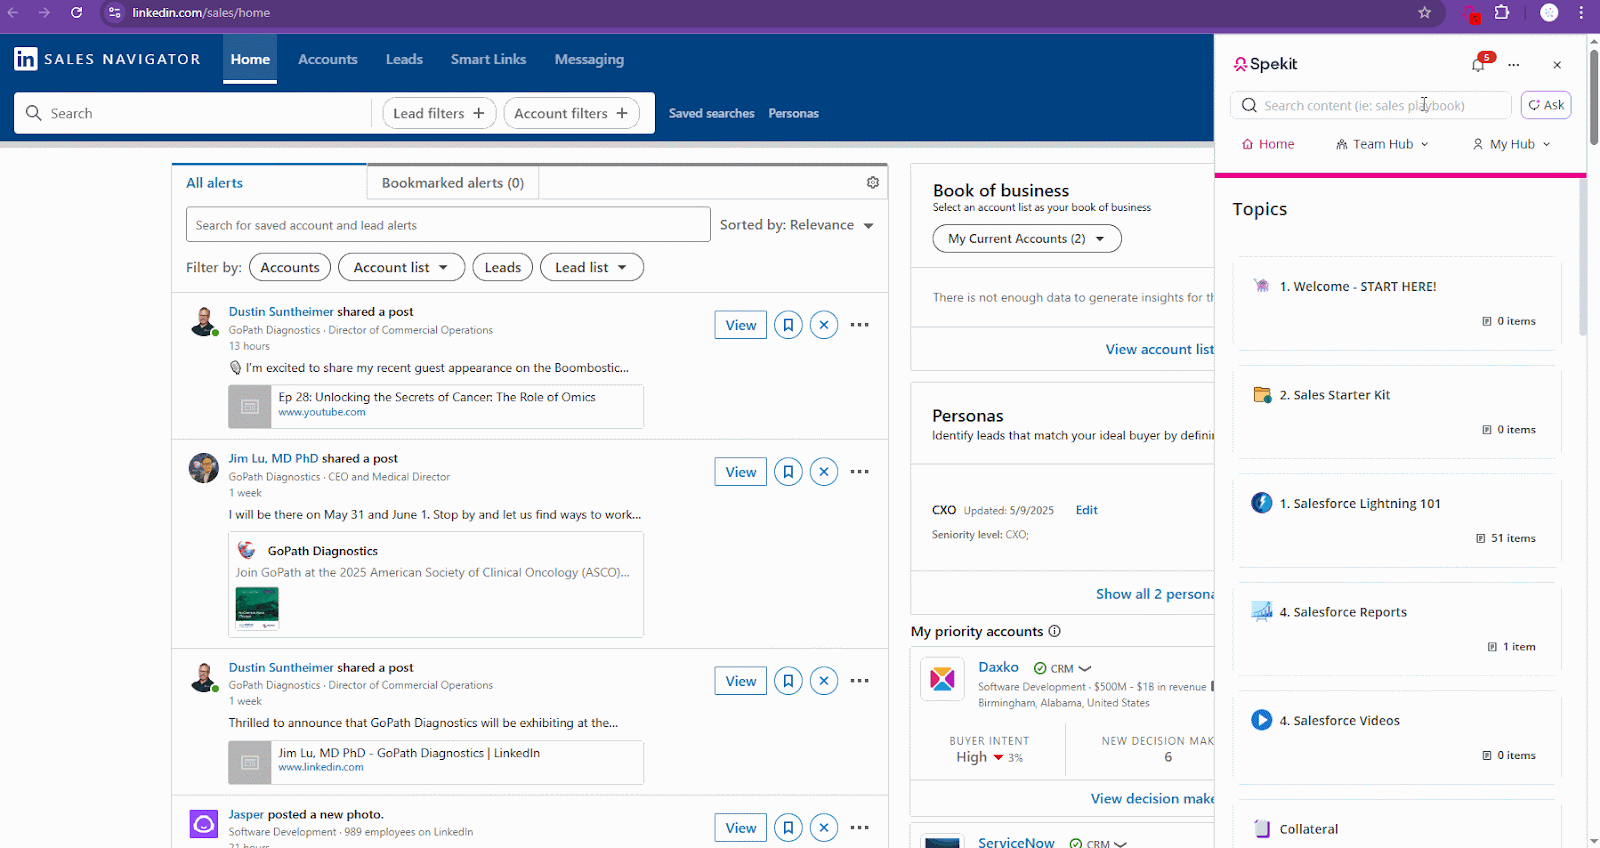Dismiss the Jasper new photo alert

click(x=824, y=828)
